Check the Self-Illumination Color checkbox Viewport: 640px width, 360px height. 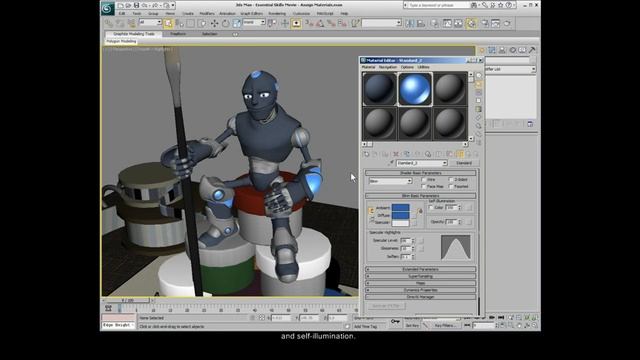431,208
